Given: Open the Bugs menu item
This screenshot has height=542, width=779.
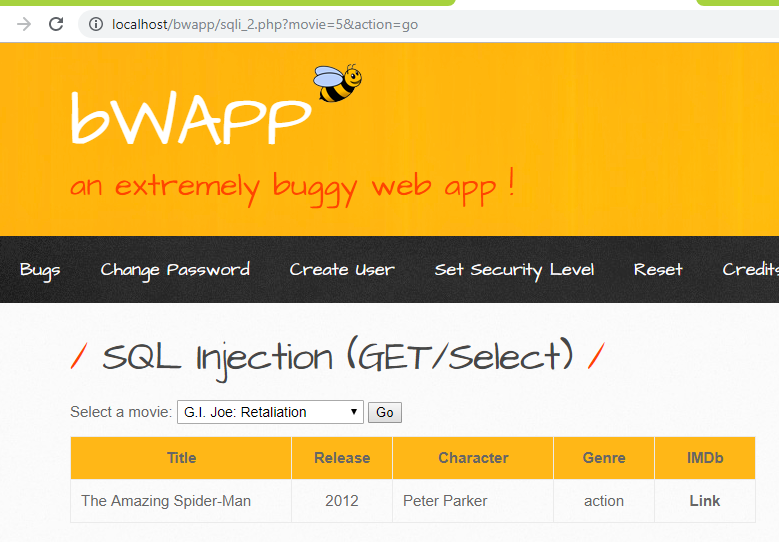Looking at the screenshot, I should [40, 270].
